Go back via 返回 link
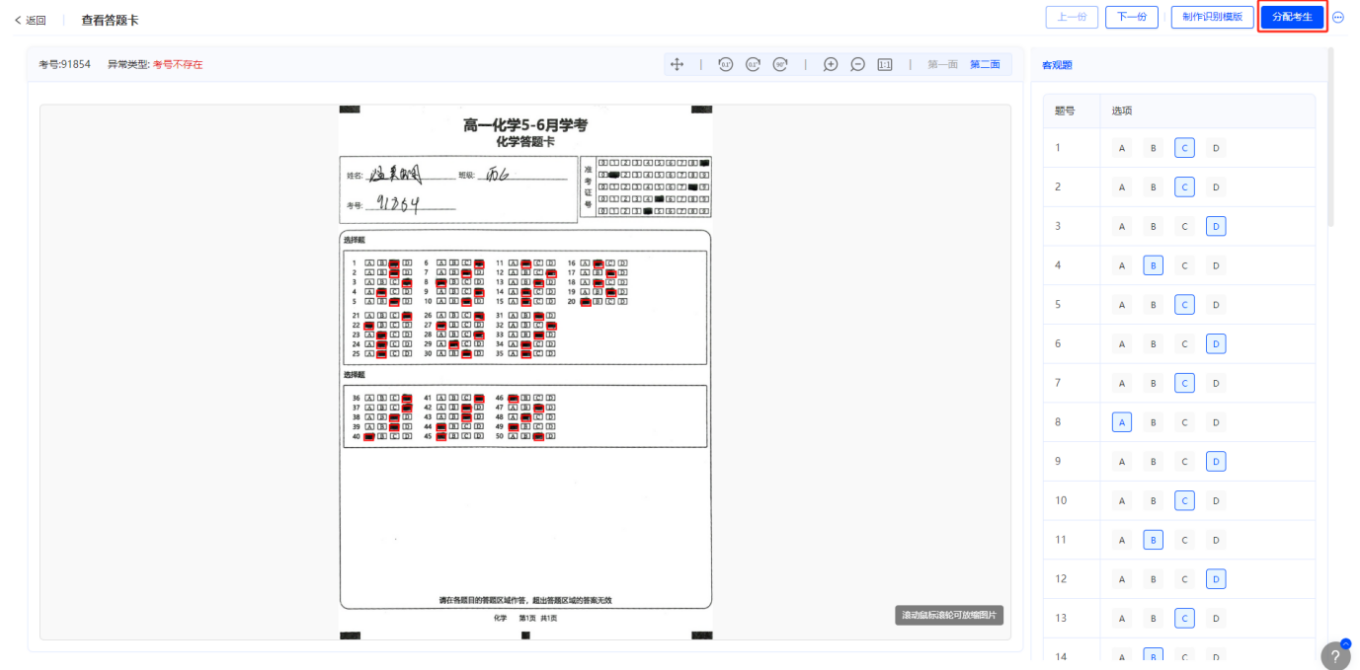The height and width of the screenshot is (670, 1360). (30, 20)
